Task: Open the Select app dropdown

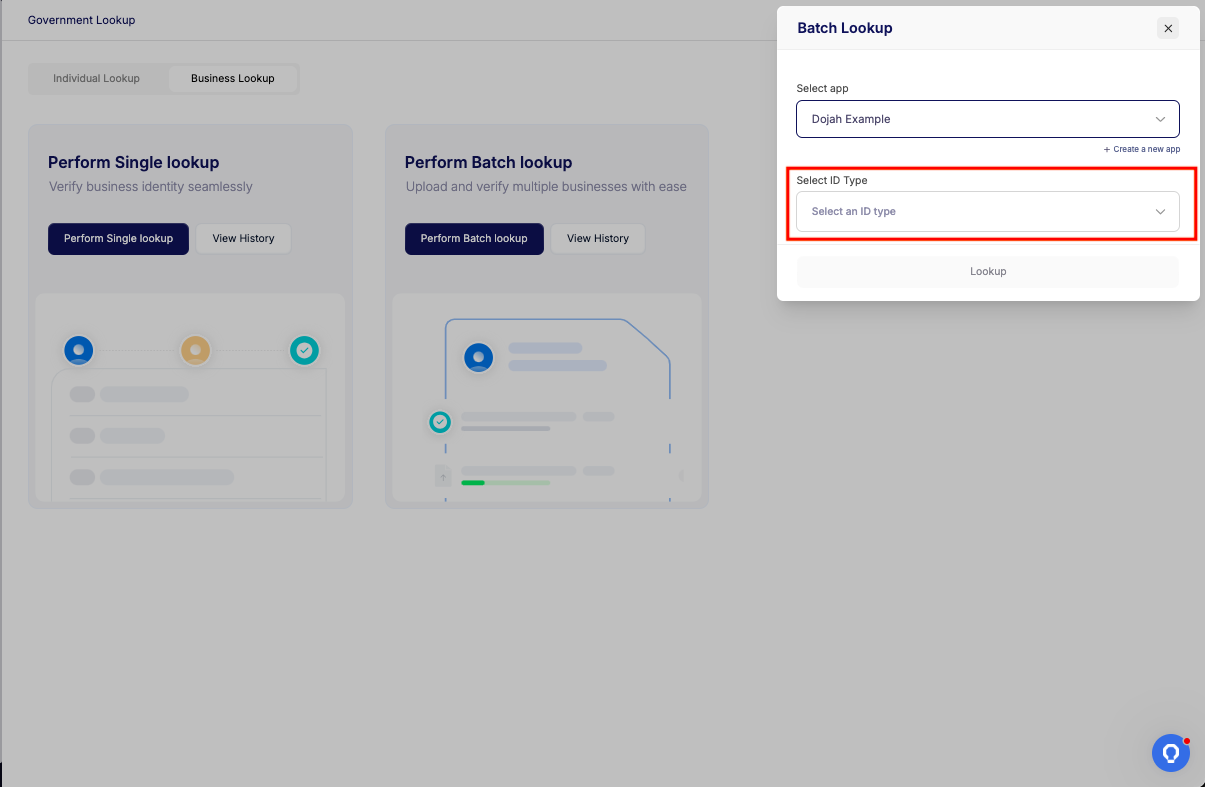Action: pyautogui.click(x=987, y=119)
